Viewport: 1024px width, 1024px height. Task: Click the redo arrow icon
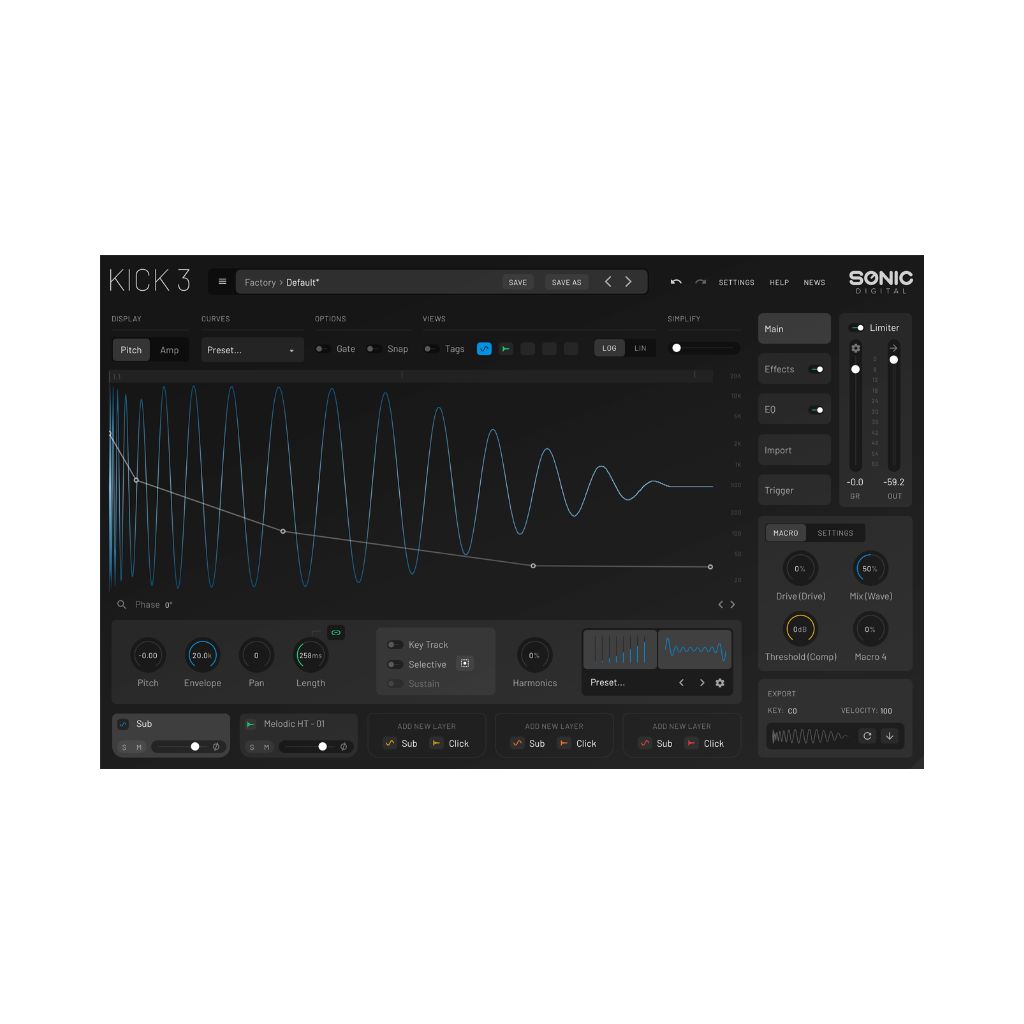pyautogui.click(x=700, y=282)
